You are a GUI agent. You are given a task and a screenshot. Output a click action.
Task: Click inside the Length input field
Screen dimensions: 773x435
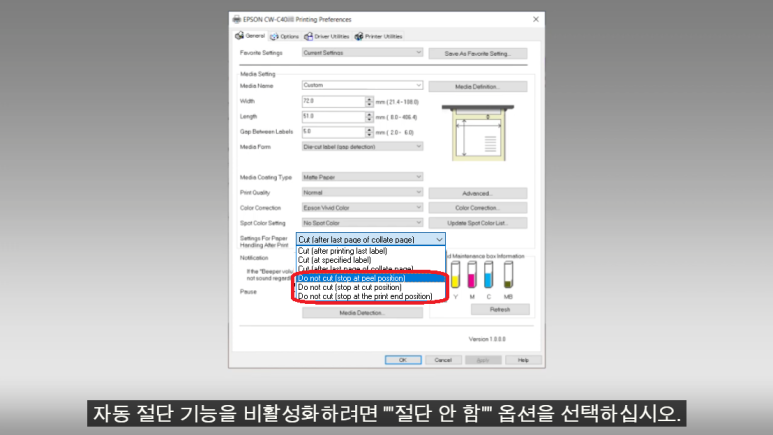click(333, 116)
